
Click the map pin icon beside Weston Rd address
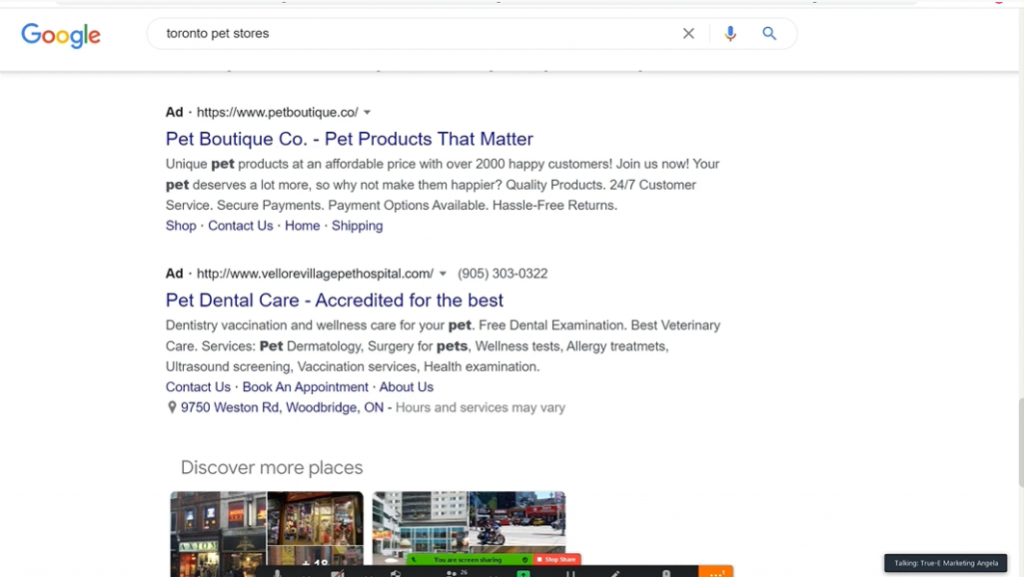coord(172,408)
